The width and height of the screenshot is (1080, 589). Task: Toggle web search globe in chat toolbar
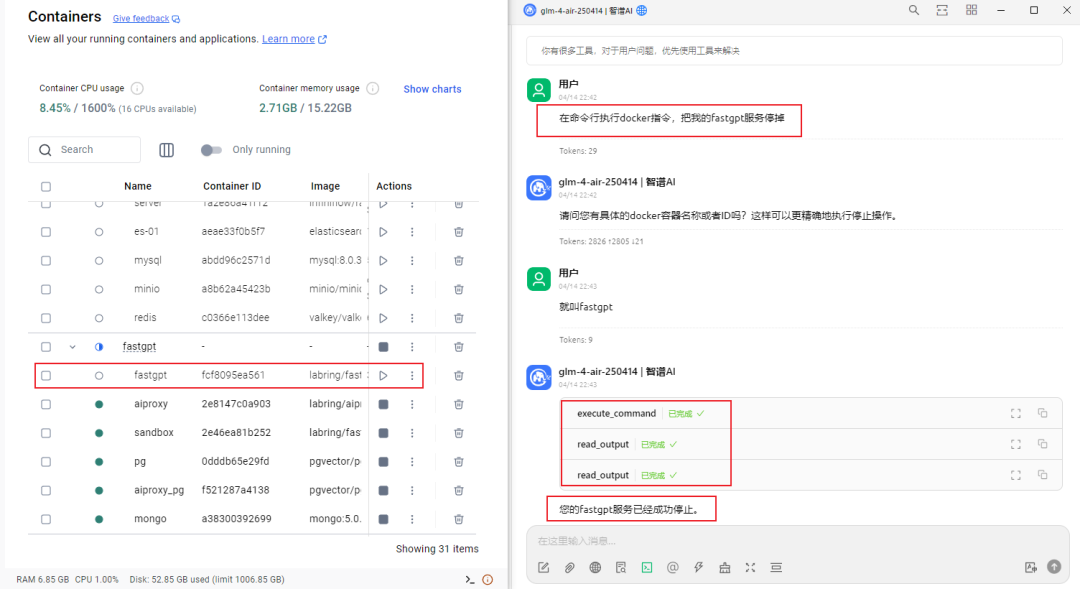pos(595,568)
